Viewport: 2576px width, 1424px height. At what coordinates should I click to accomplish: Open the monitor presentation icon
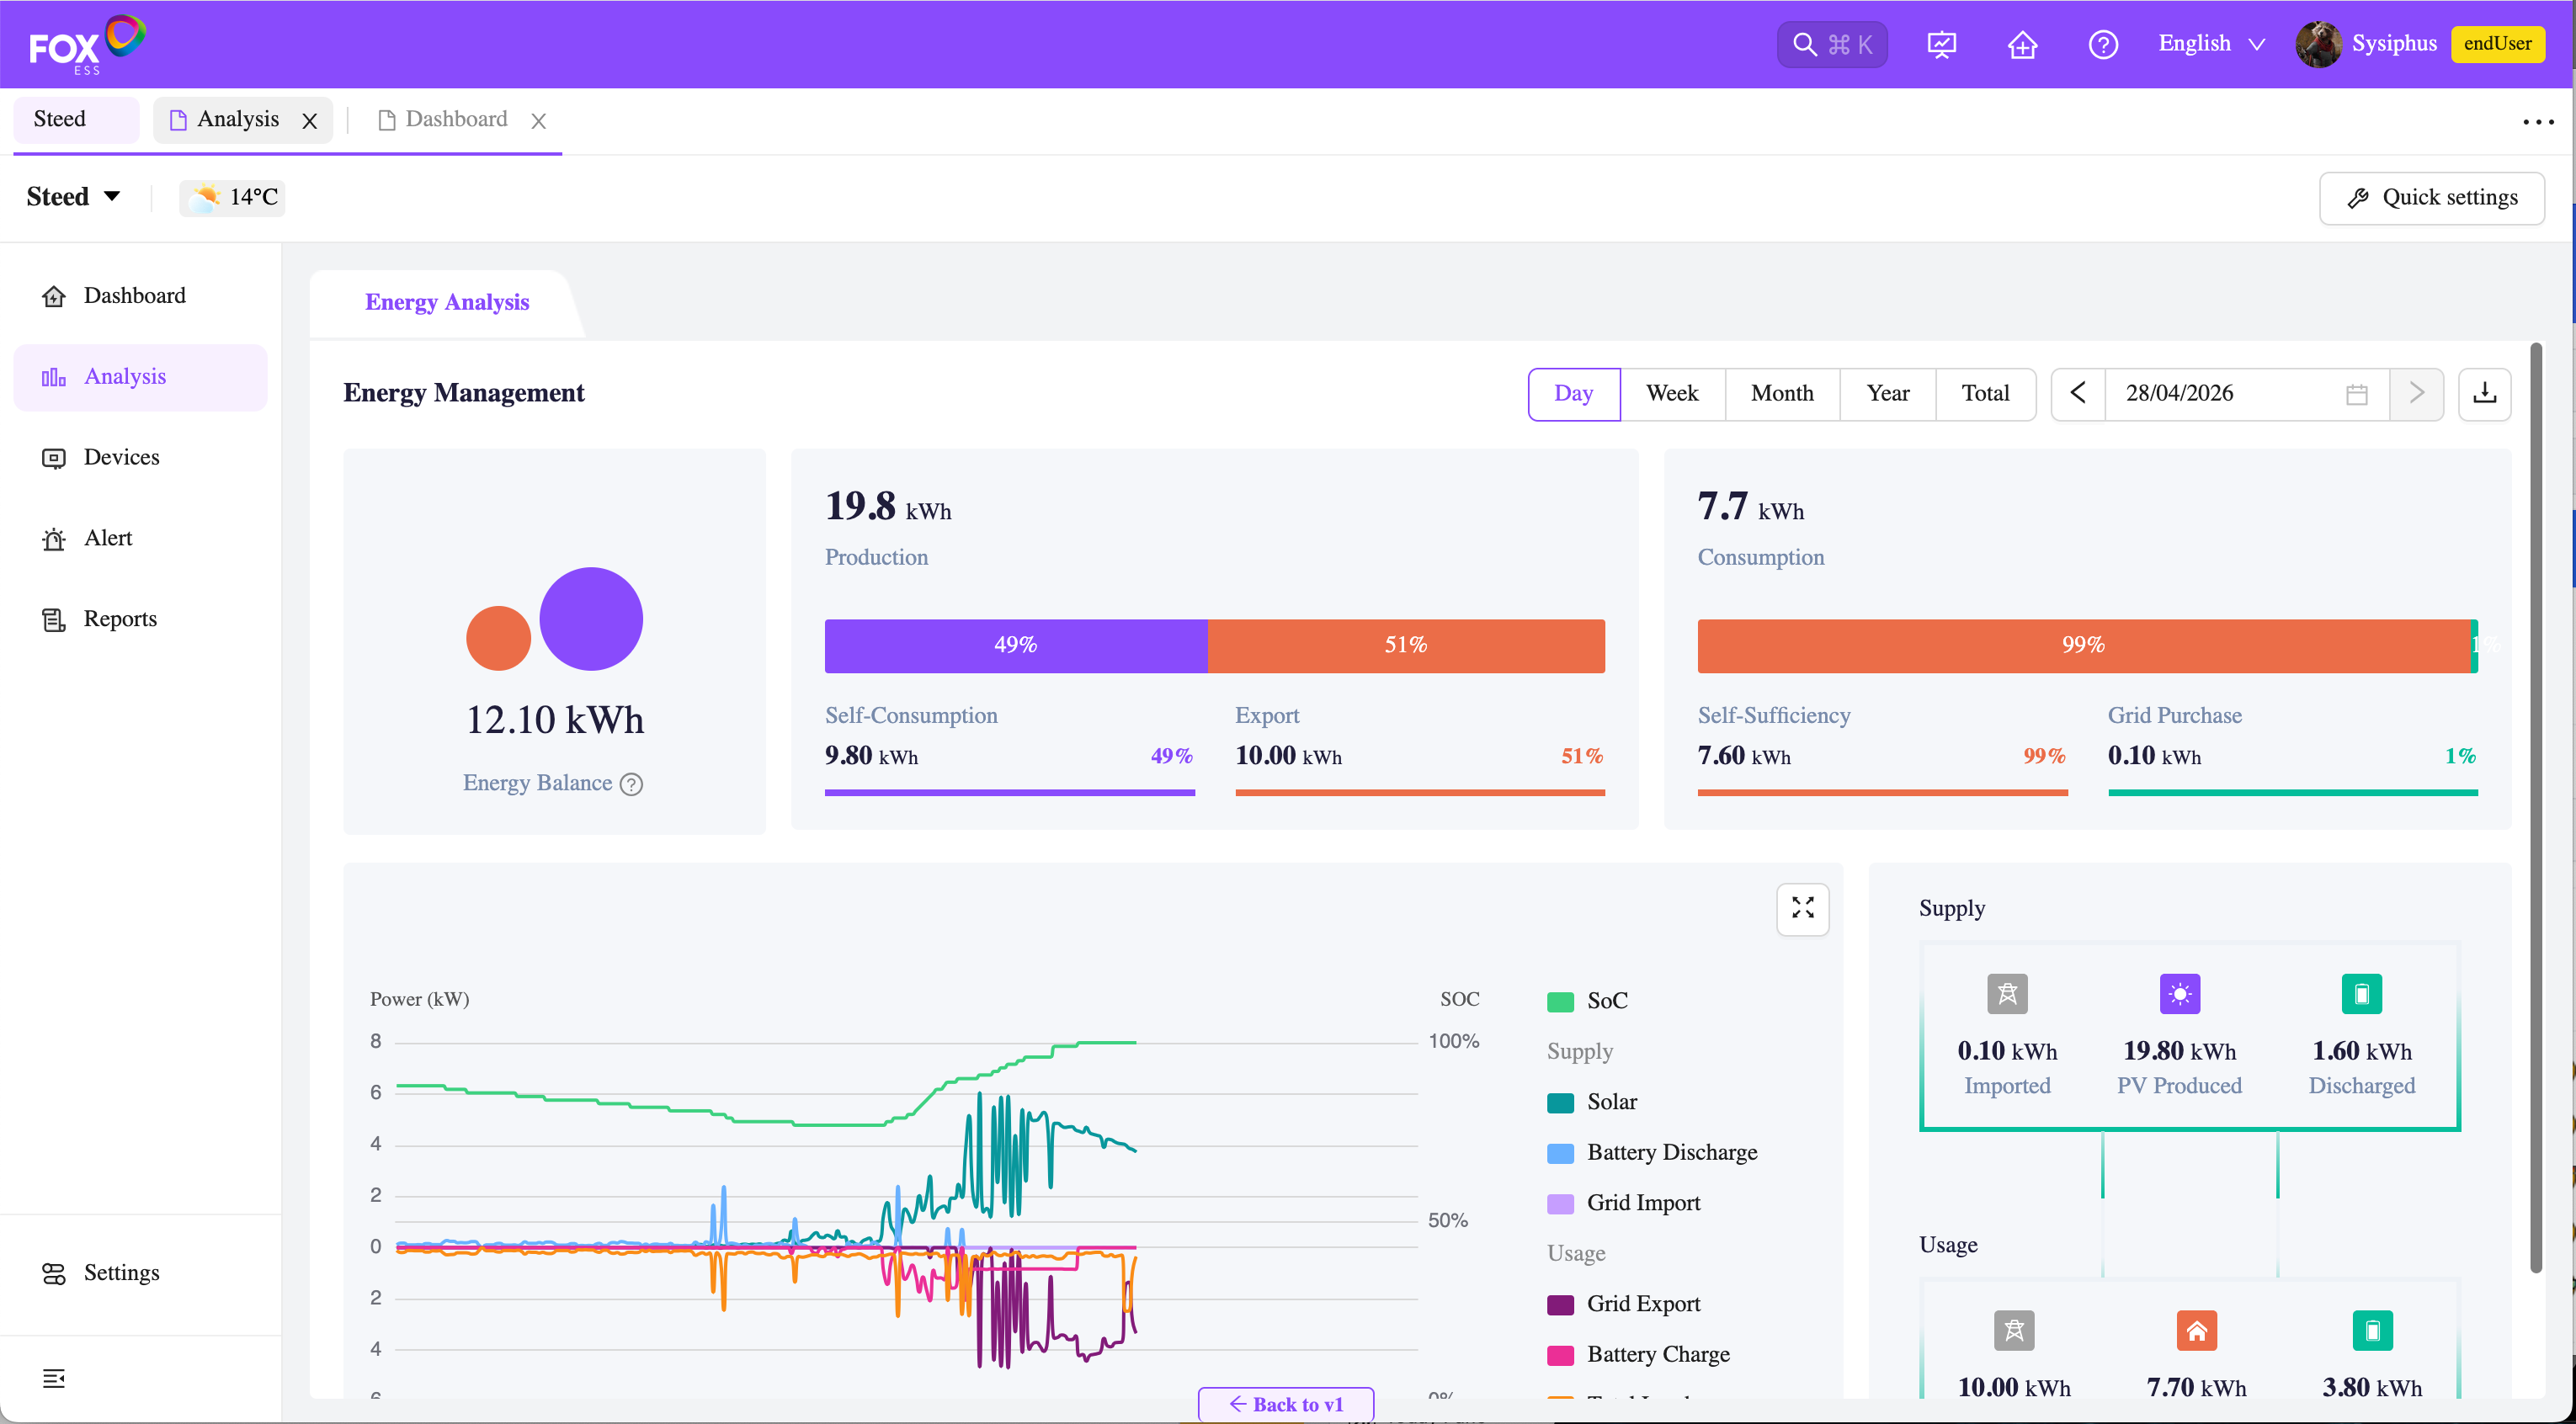tap(1941, 44)
